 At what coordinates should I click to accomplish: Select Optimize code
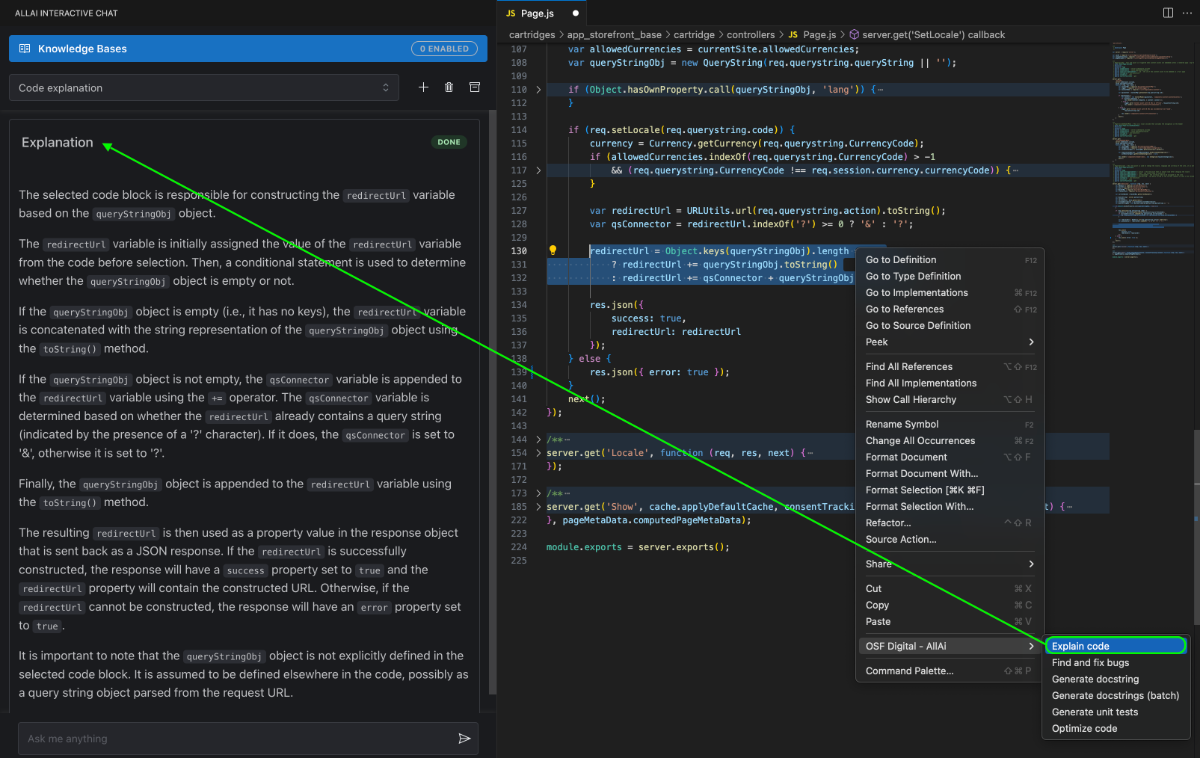coord(1115,728)
